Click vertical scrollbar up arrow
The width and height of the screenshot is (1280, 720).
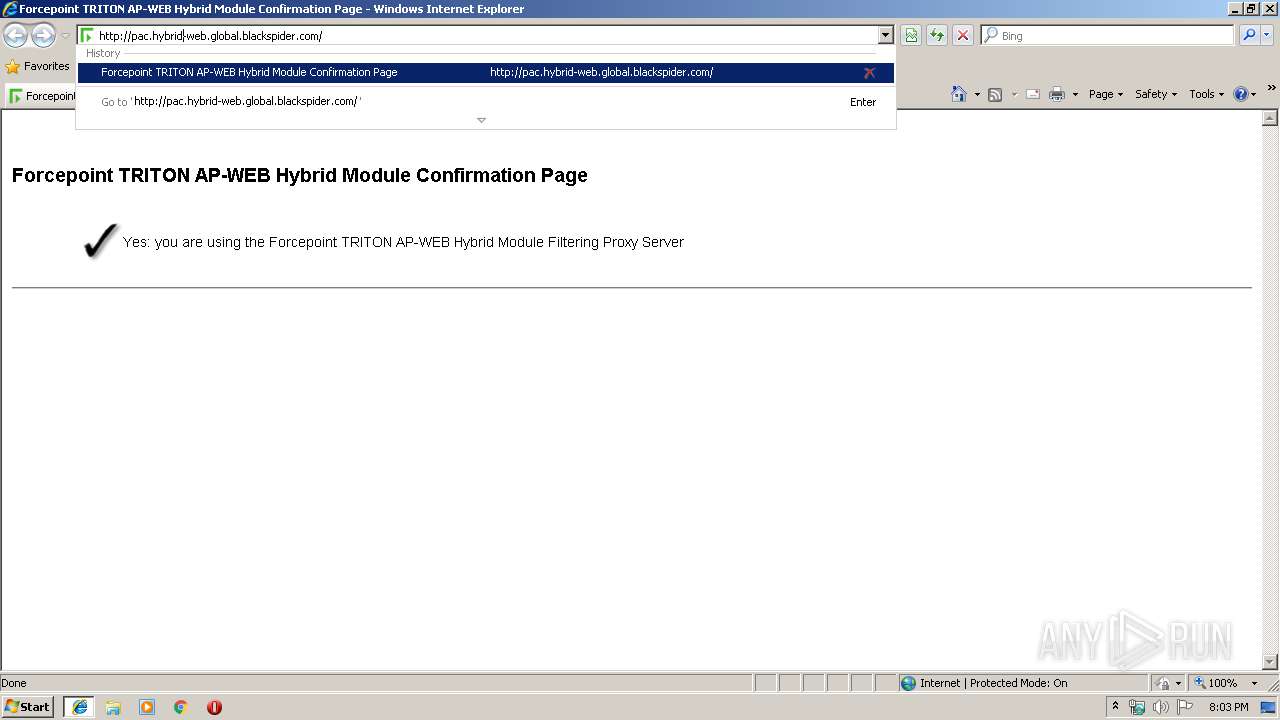[1270, 118]
